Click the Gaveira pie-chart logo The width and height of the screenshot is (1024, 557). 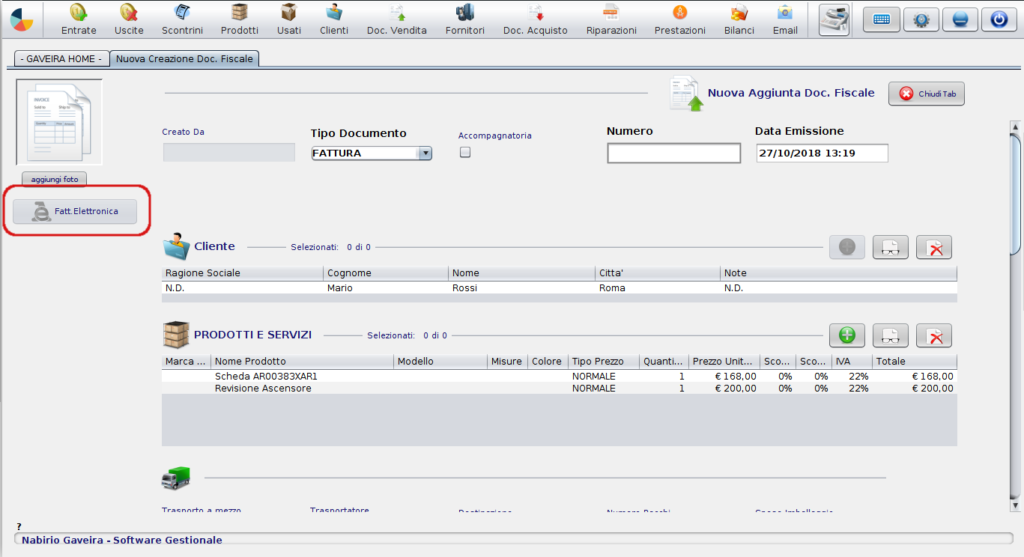(x=22, y=20)
